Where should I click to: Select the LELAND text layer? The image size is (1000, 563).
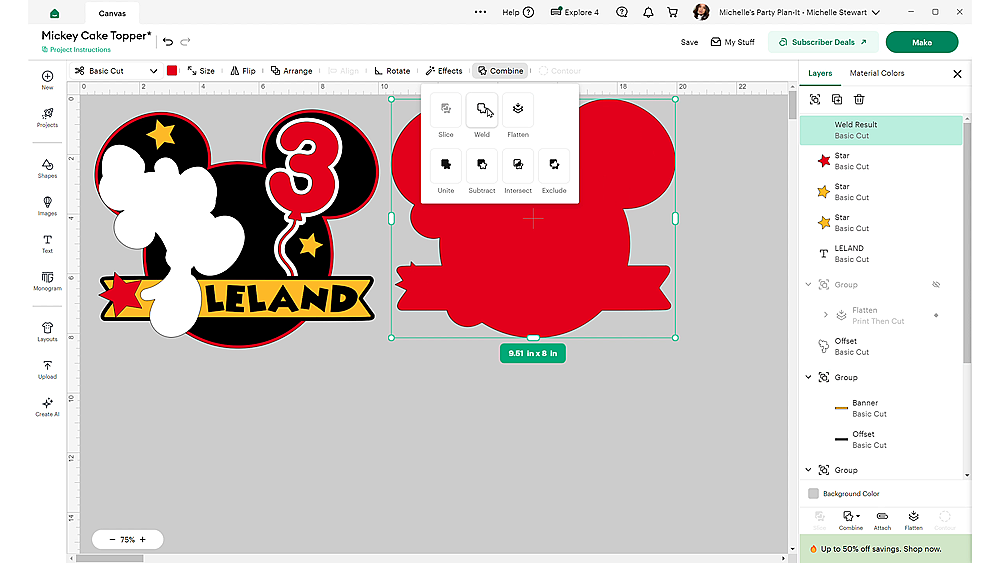(x=881, y=254)
